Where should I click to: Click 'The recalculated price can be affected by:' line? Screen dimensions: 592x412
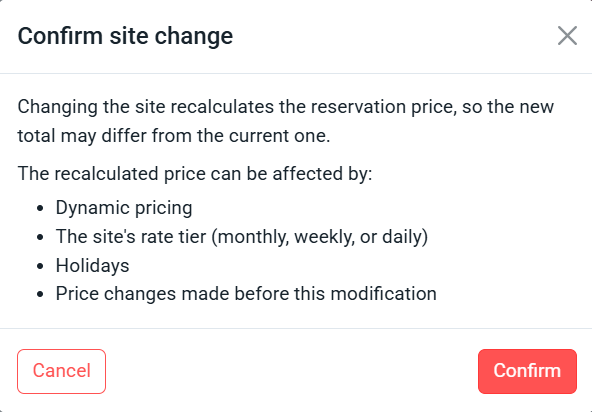195,174
